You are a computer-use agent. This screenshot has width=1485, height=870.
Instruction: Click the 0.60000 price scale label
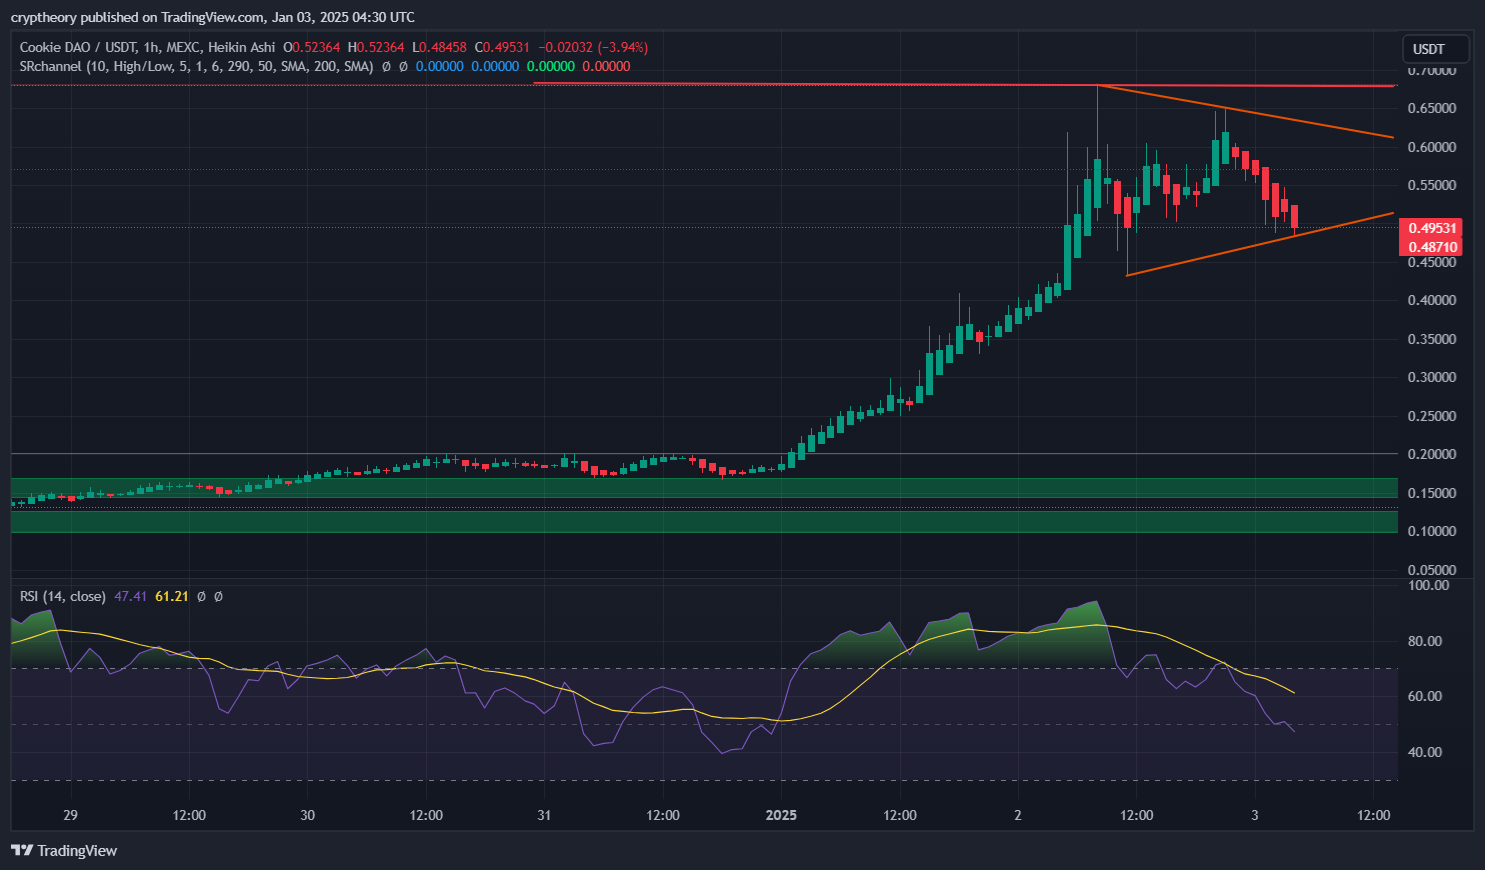tap(1432, 147)
